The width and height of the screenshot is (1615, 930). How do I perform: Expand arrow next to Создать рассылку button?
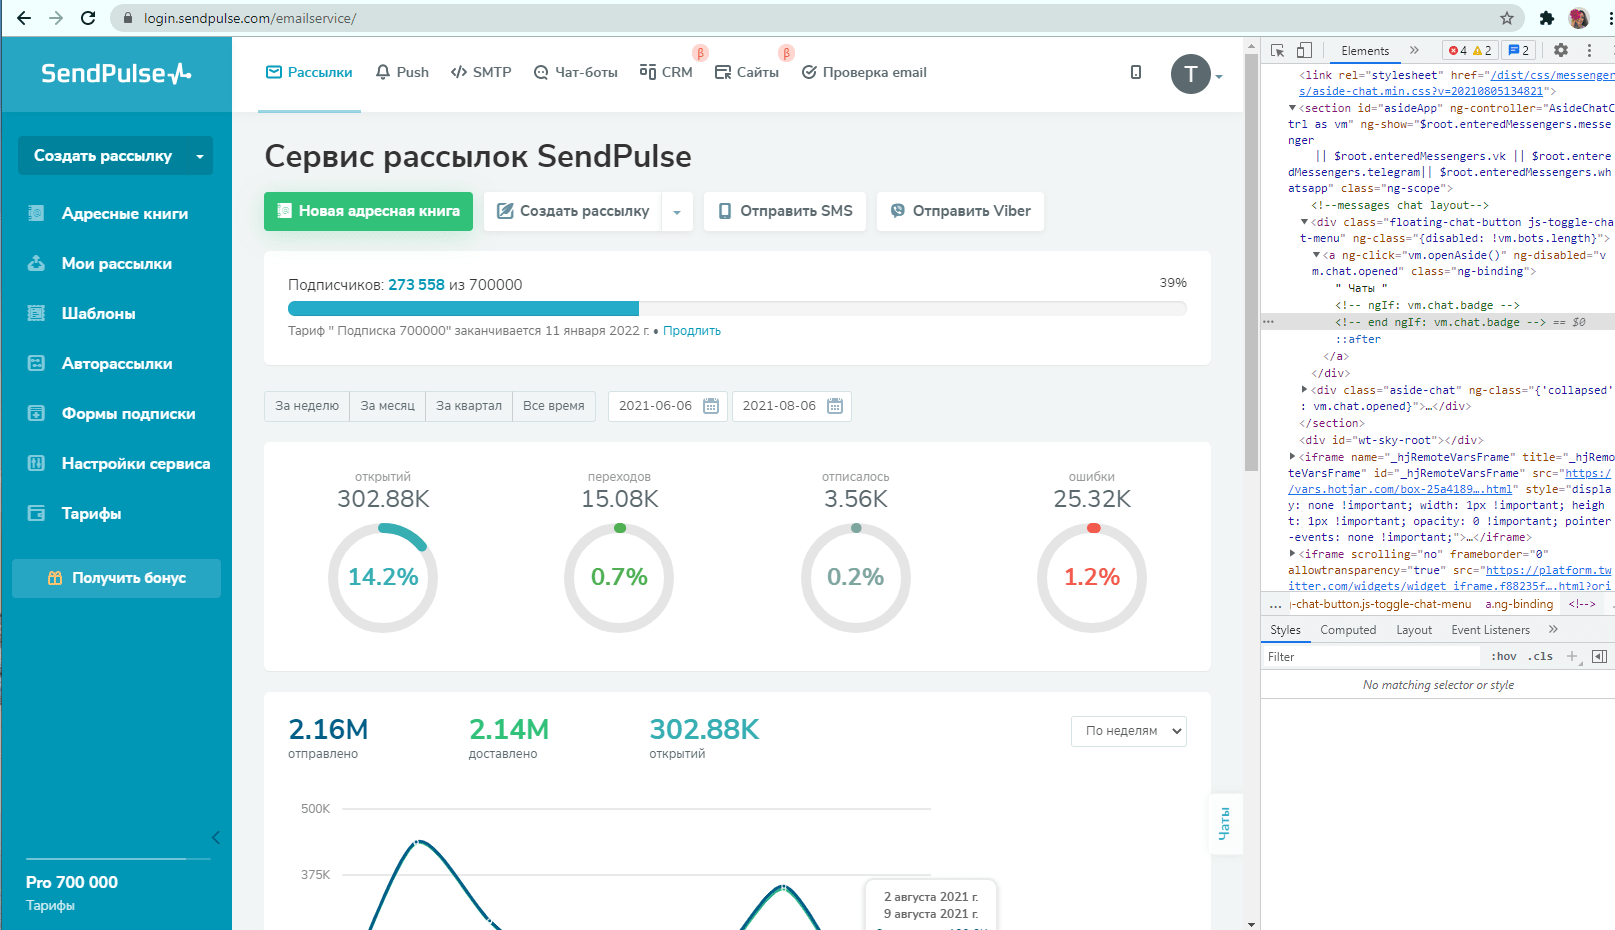point(677,212)
